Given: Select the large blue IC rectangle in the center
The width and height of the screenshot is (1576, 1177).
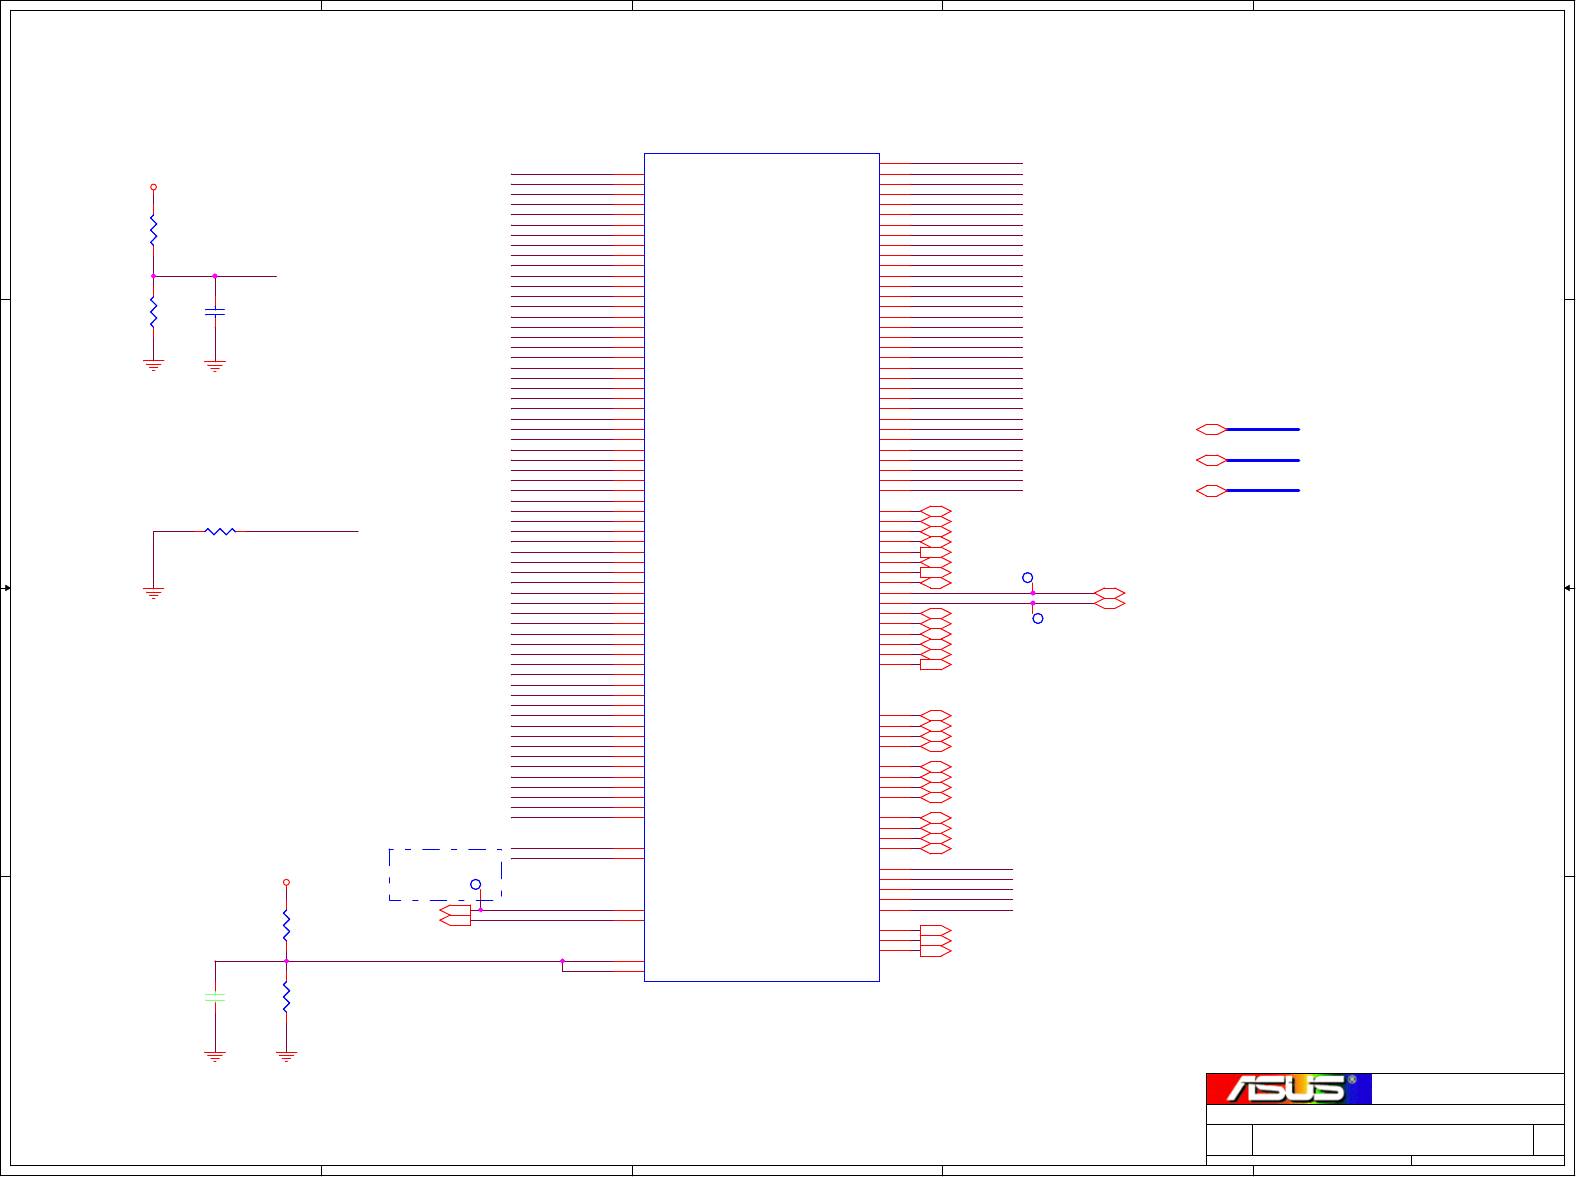Looking at the screenshot, I should [762, 567].
